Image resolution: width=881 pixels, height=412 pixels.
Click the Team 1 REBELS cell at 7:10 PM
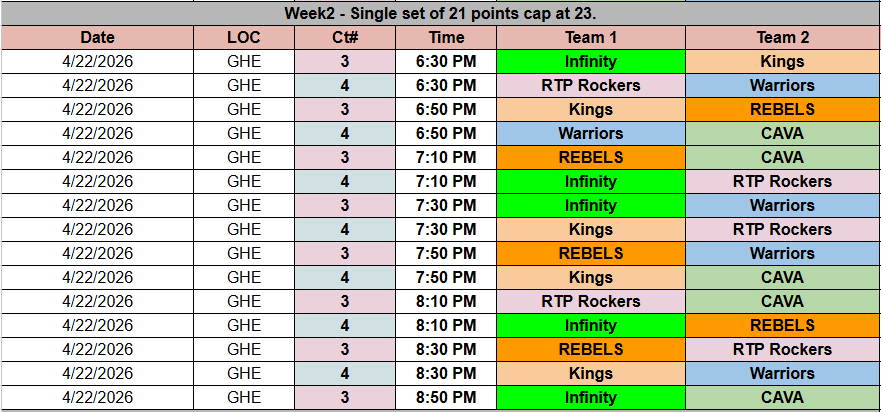coord(591,157)
